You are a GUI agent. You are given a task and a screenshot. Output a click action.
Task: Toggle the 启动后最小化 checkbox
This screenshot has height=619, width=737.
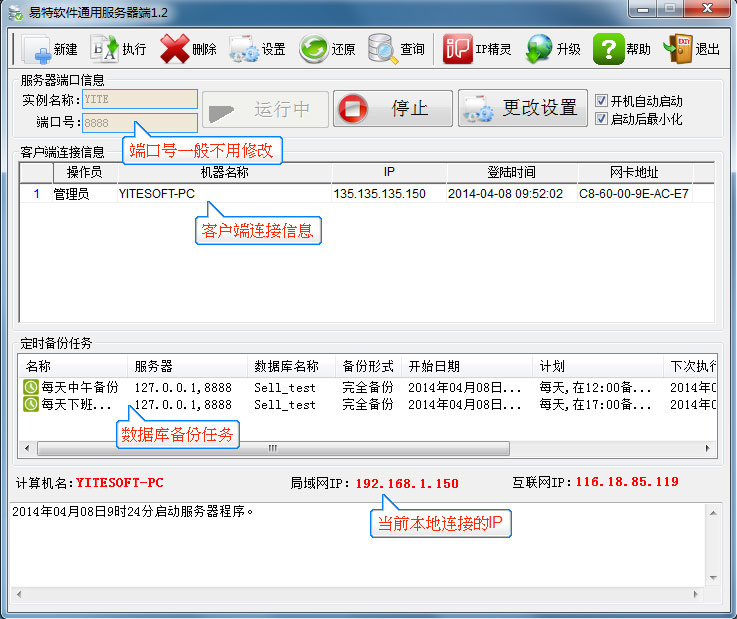click(601, 118)
